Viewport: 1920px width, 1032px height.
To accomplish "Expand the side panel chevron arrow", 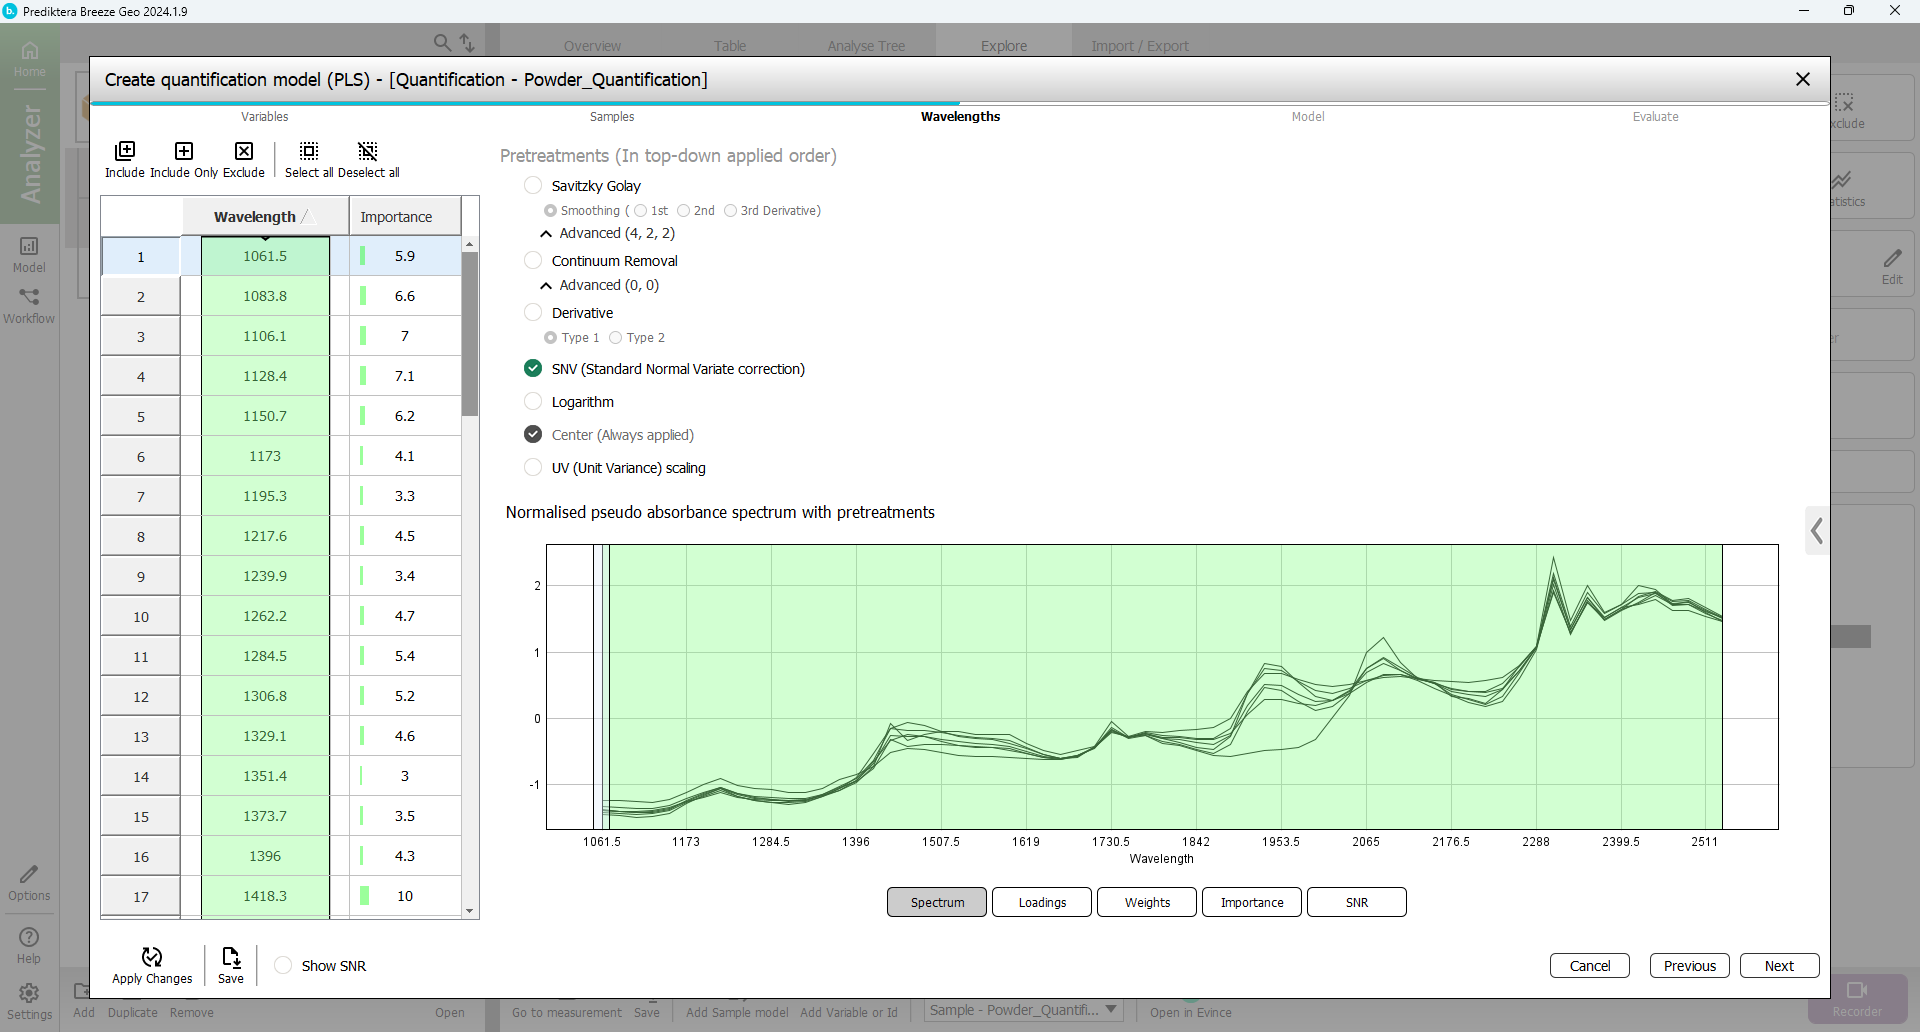I will pyautogui.click(x=1816, y=531).
